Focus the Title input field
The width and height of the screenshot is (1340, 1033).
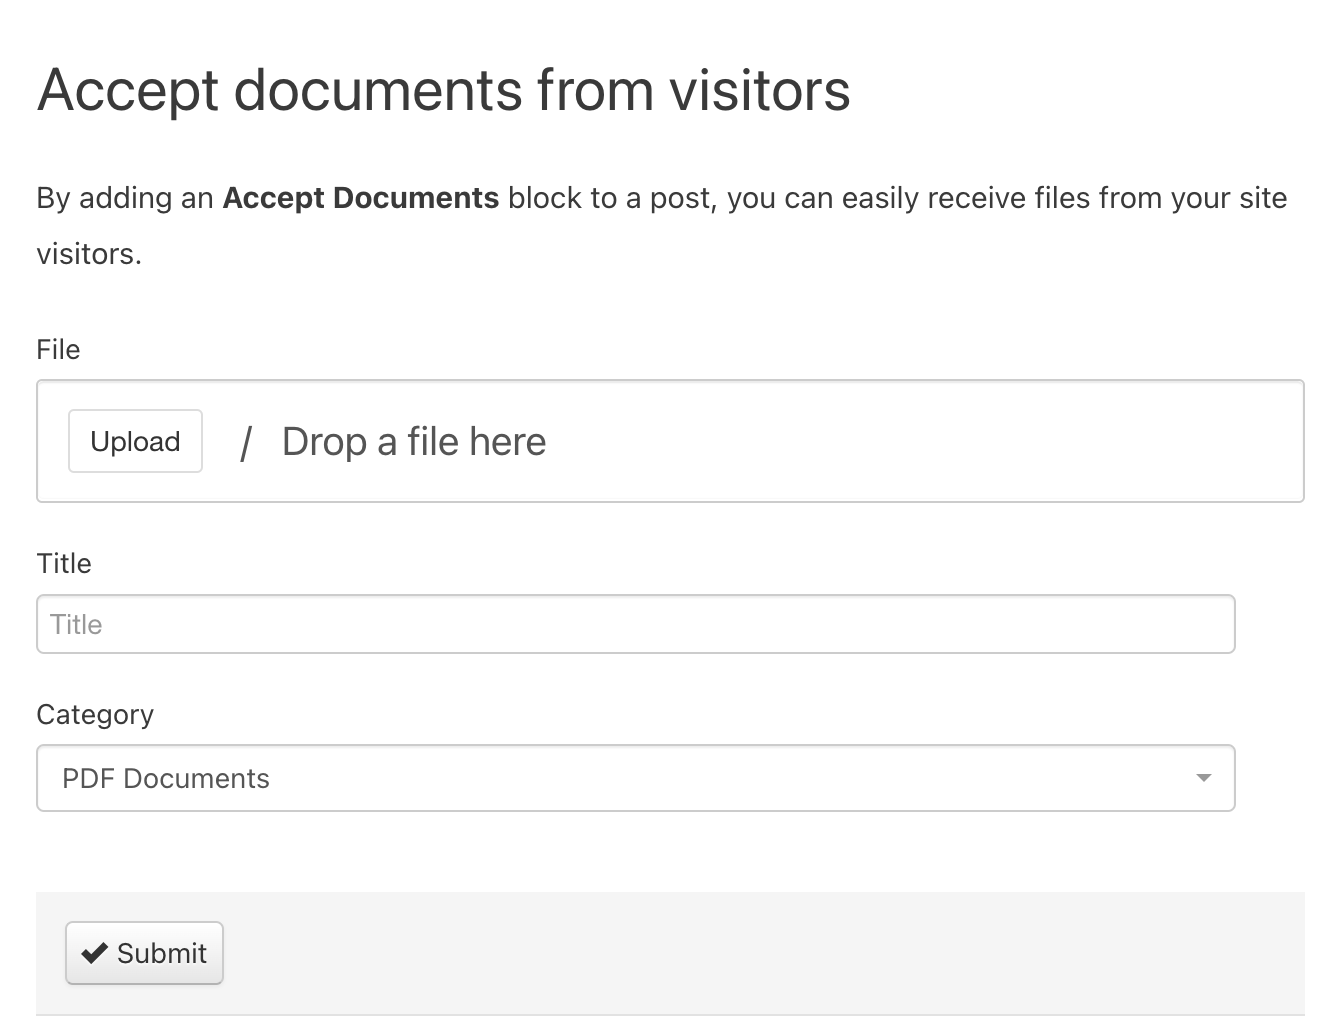635,624
